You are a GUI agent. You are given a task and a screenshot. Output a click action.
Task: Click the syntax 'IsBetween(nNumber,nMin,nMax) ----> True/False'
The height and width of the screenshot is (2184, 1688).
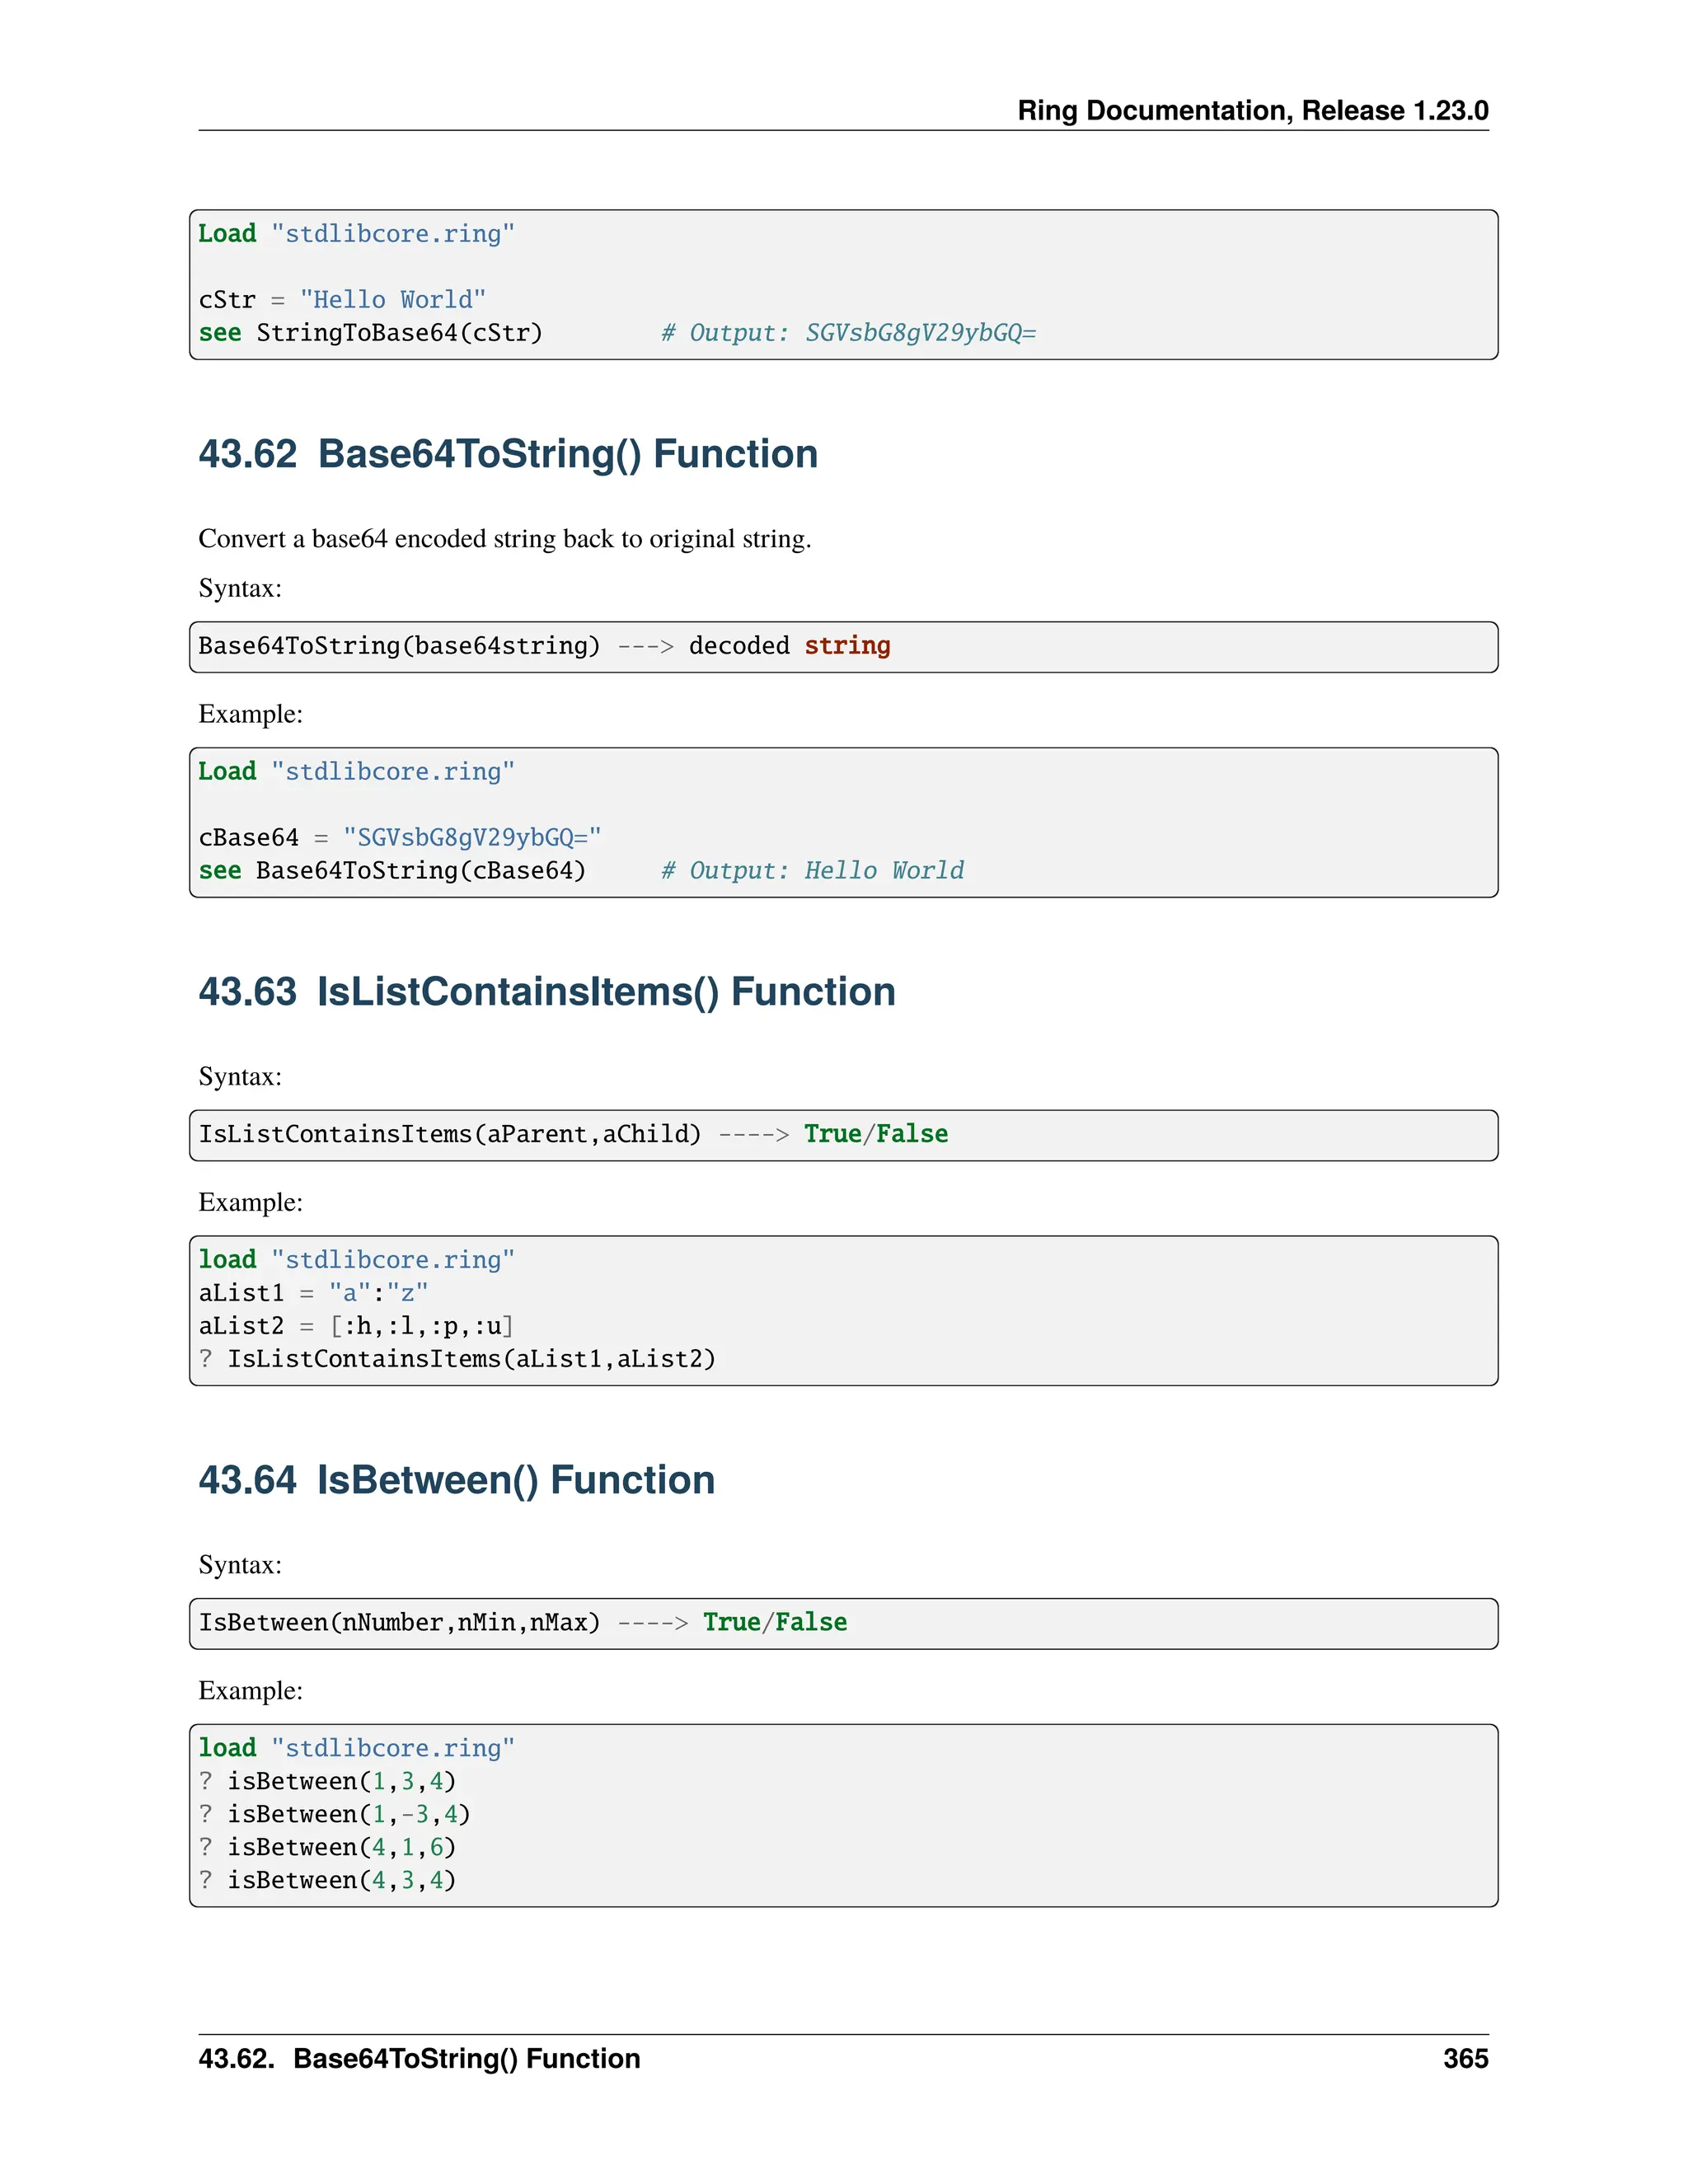tap(522, 1622)
